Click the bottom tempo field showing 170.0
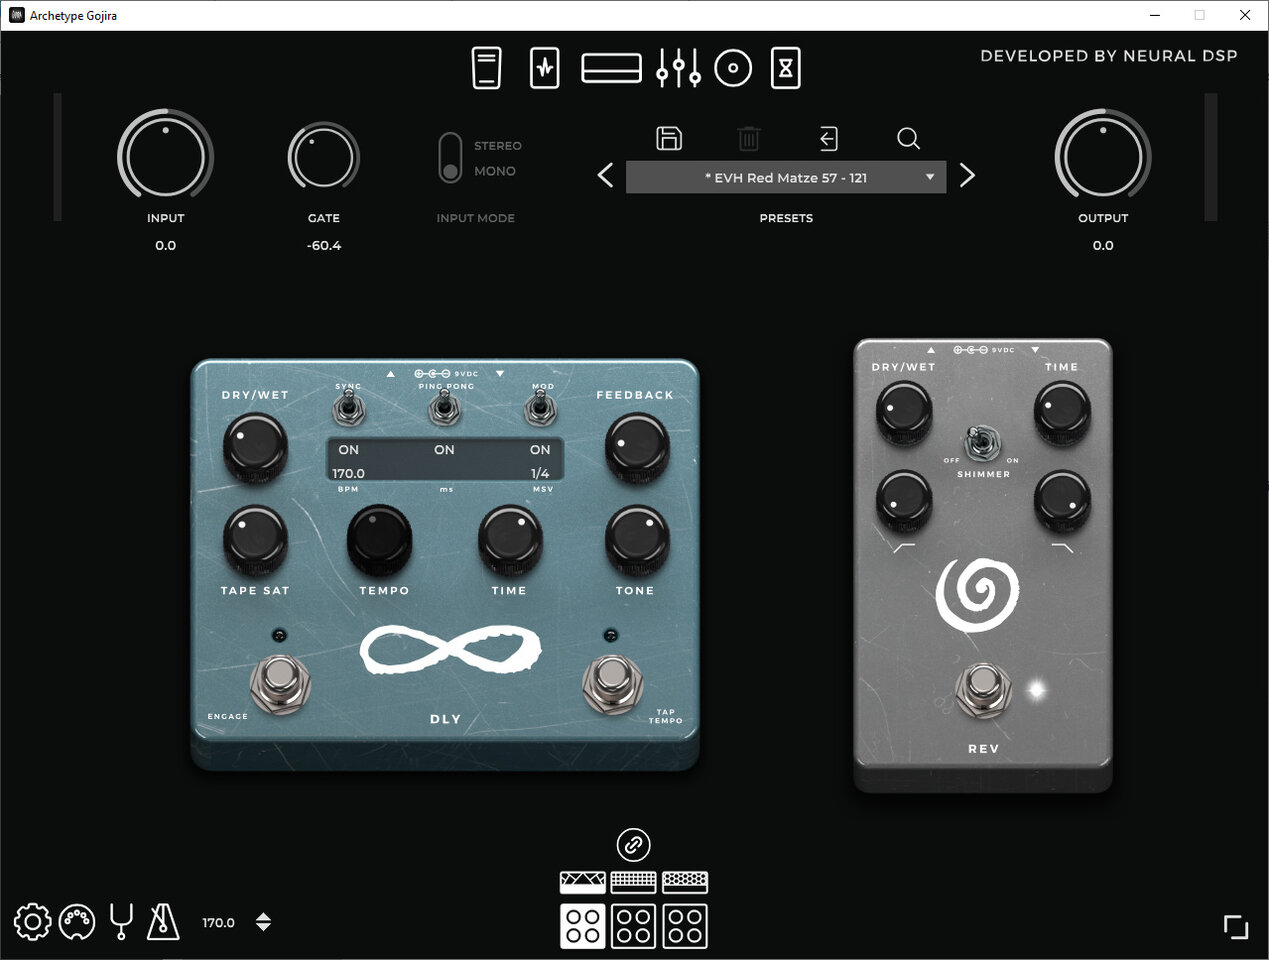 point(218,923)
